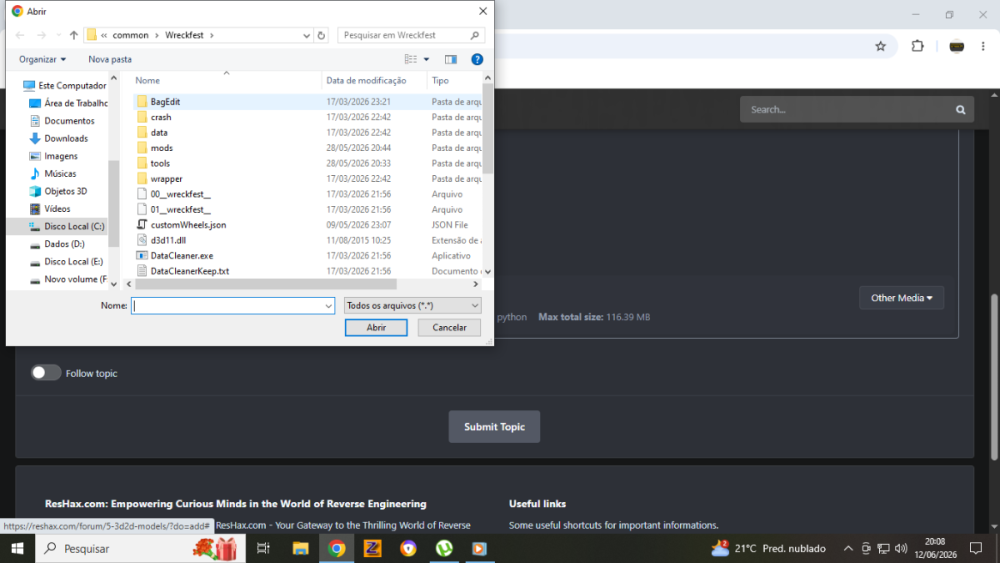Image resolution: width=1000 pixels, height=563 pixels.
Task: Click the common breadcrumb in the path
Action: tap(130, 35)
